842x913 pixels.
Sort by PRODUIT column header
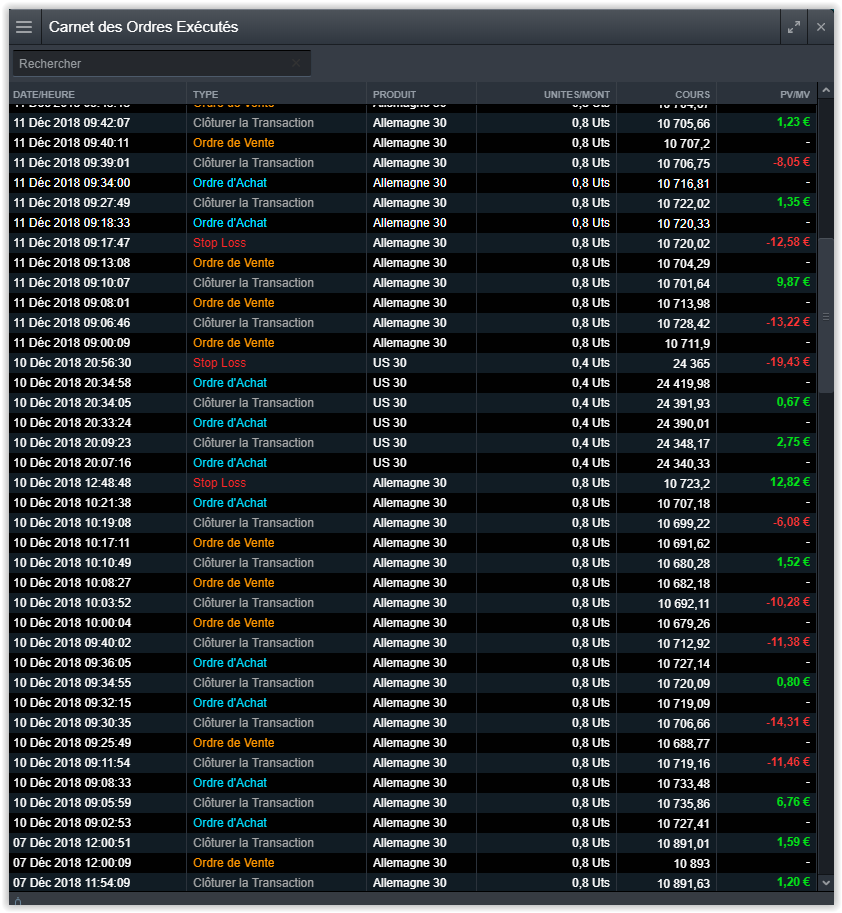(x=394, y=95)
